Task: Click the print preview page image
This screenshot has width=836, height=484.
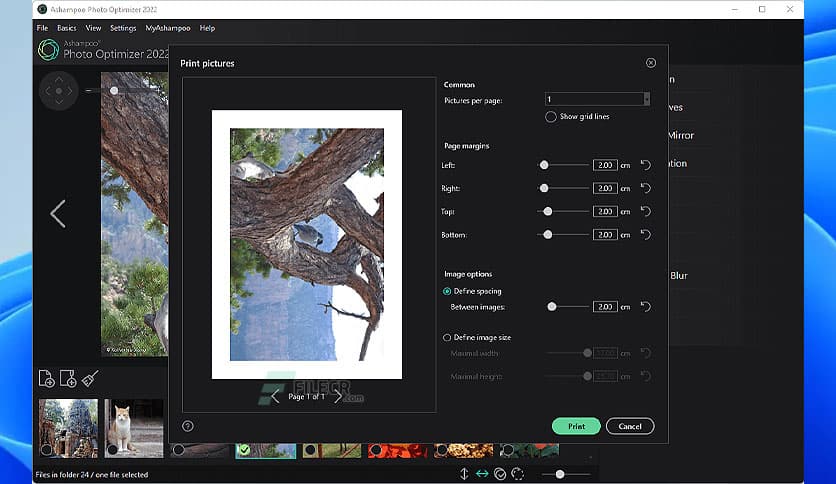Action: coord(307,244)
